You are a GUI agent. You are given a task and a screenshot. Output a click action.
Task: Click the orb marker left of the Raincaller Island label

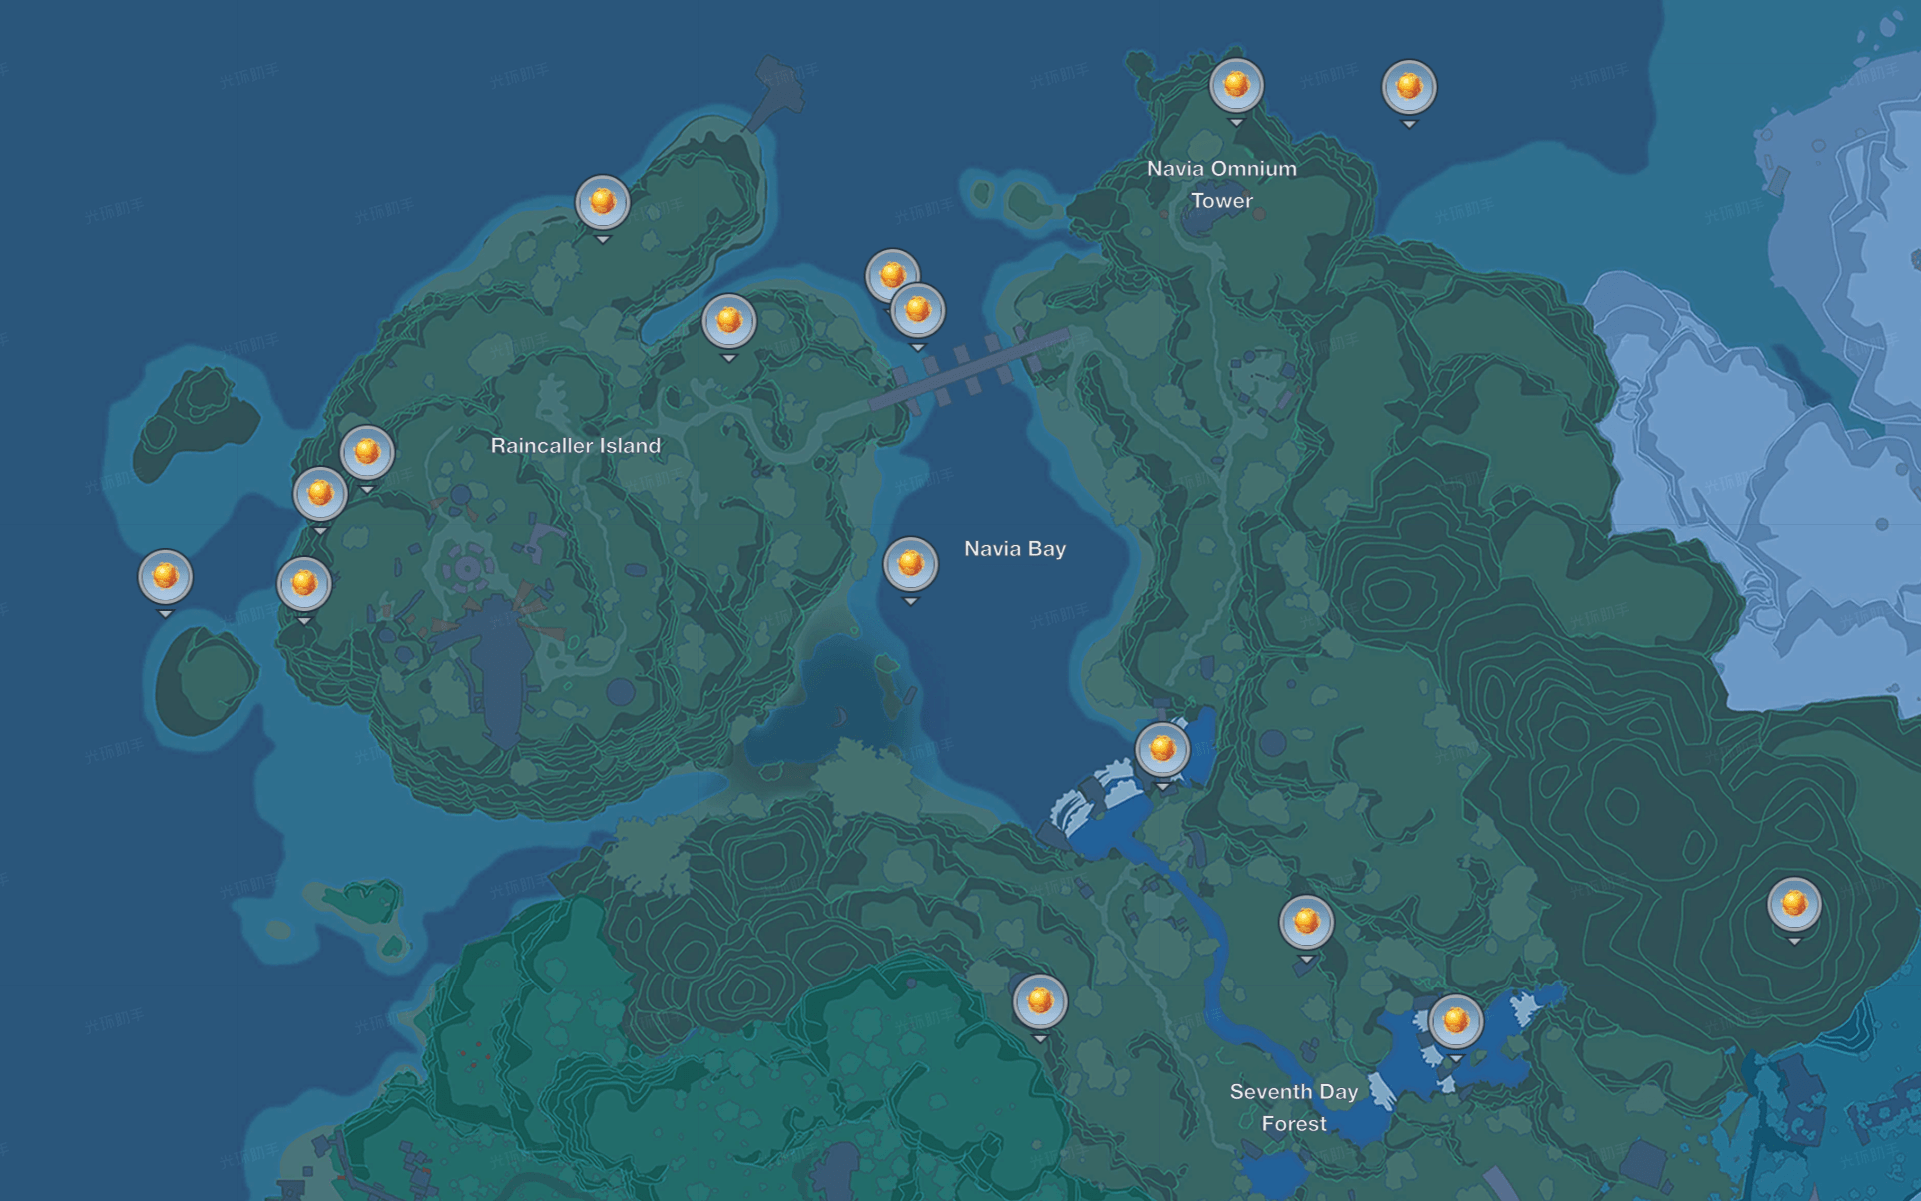pos(367,453)
